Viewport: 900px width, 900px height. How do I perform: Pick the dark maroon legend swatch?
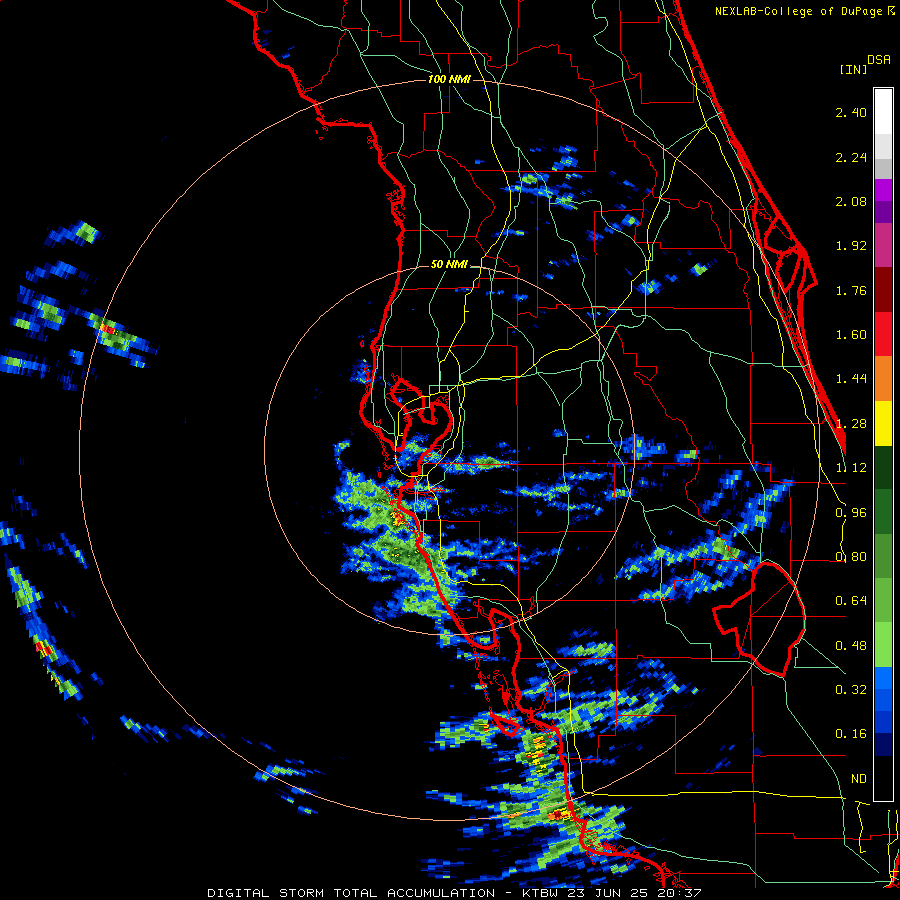(883, 290)
